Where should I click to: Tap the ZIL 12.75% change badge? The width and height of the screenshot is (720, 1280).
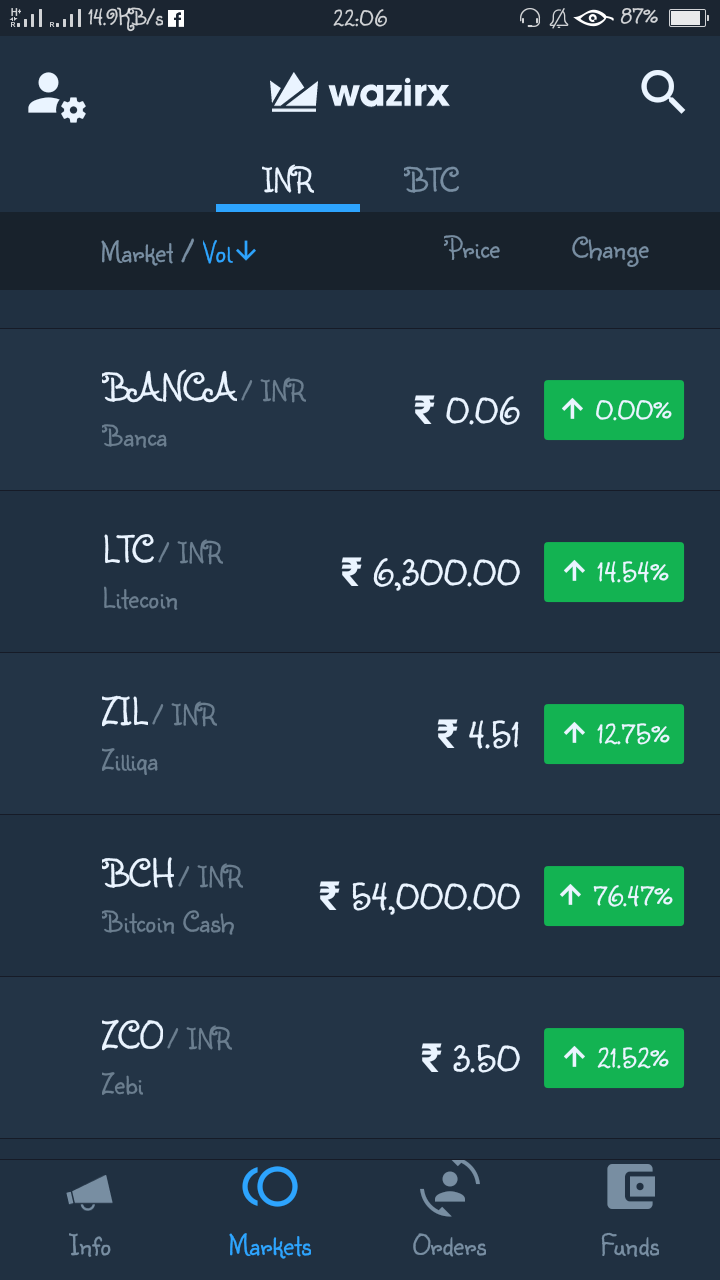pyautogui.click(x=614, y=734)
